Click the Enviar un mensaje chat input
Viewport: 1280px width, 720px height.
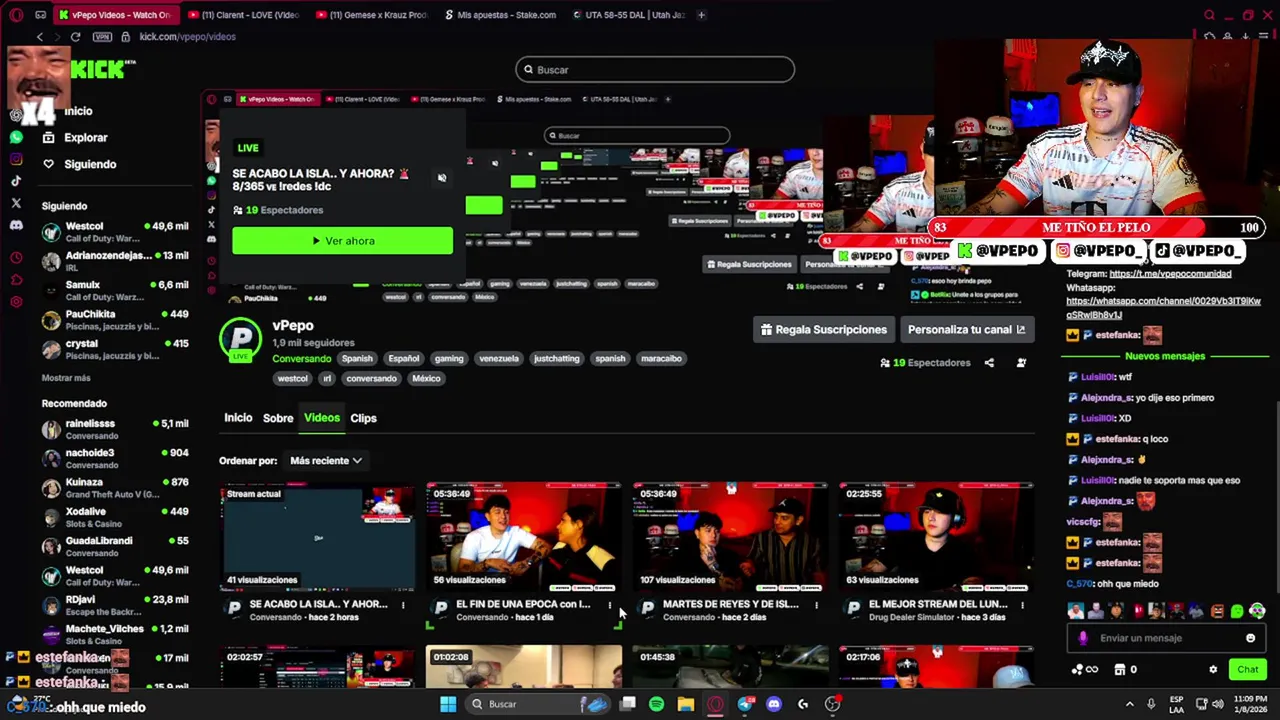pos(1165,638)
